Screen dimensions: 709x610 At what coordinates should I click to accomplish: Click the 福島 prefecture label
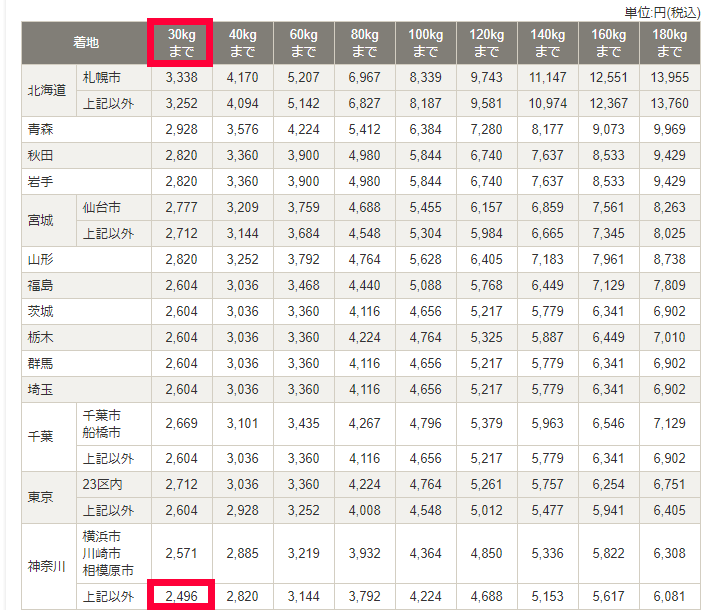point(41,285)
